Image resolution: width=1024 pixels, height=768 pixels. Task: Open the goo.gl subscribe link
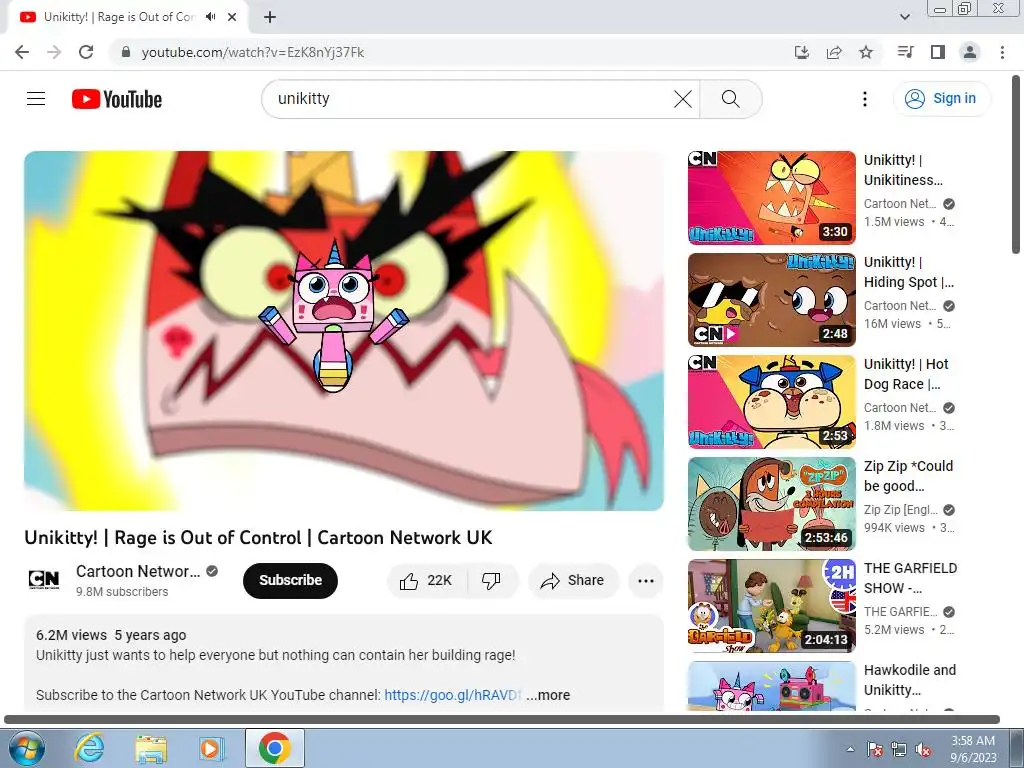pos(453,695)
